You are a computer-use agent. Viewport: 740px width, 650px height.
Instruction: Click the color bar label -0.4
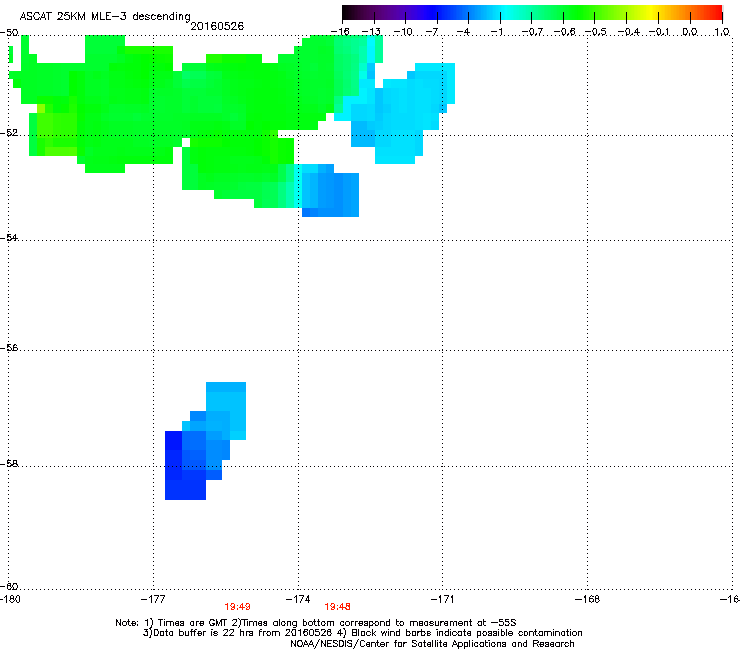(x=628, y=32)
